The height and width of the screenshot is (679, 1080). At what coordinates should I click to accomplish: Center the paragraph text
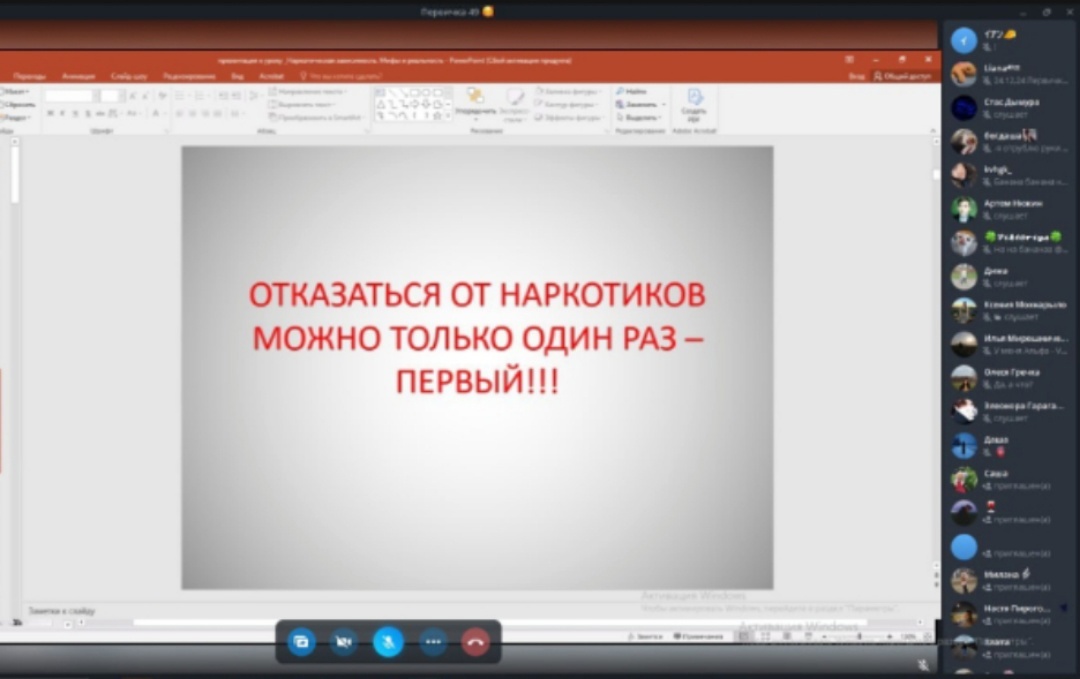(x=192, y=113)
